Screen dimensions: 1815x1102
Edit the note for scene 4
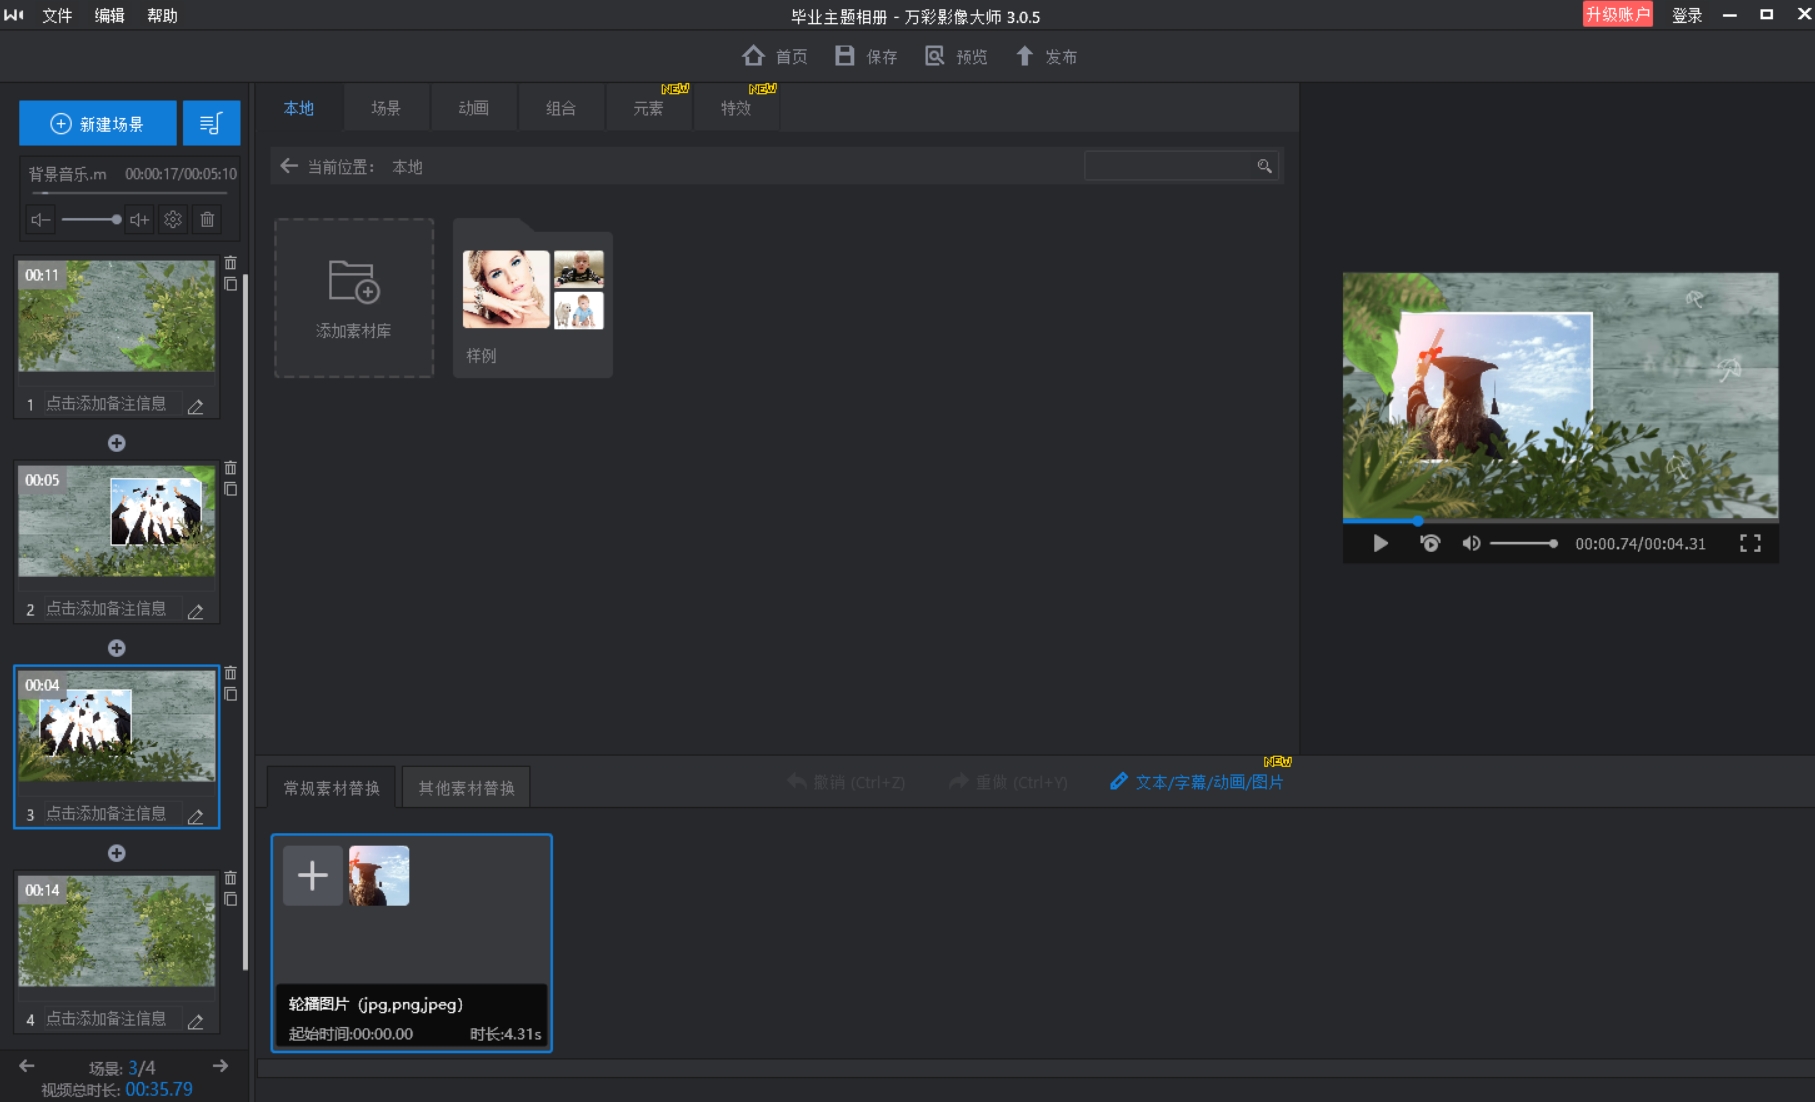196,1021
